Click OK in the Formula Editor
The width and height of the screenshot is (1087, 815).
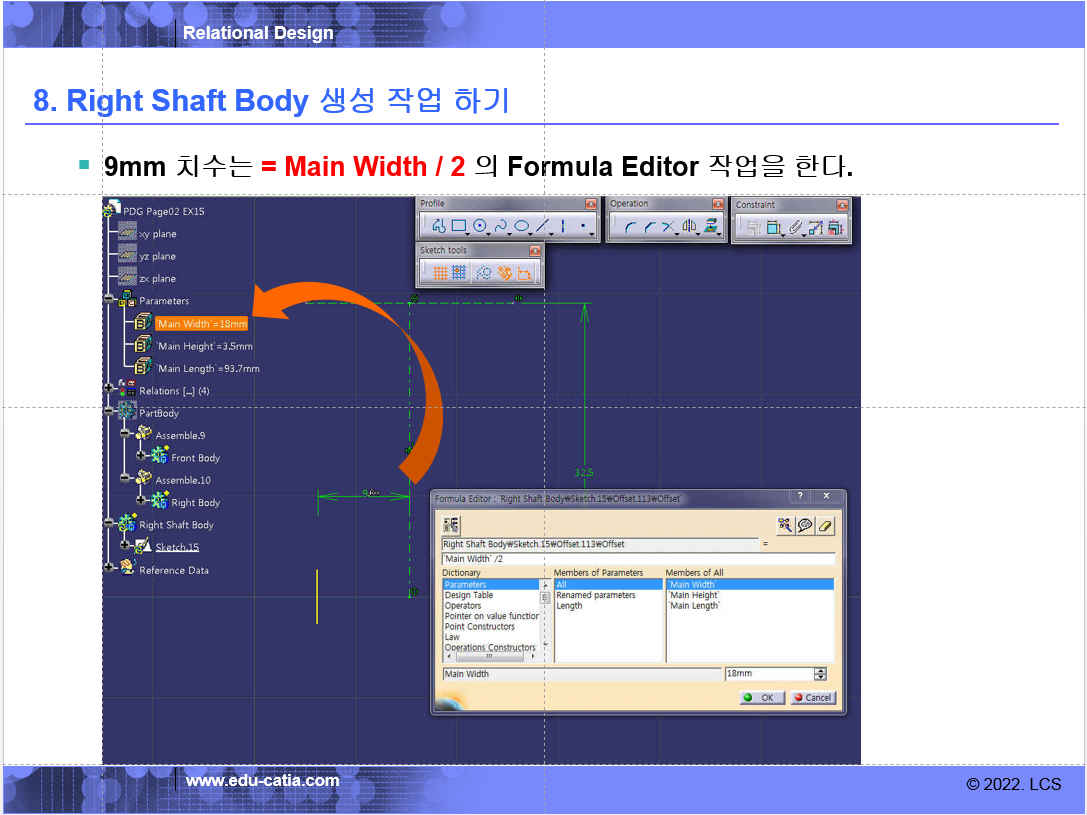[x=763, y=698]
